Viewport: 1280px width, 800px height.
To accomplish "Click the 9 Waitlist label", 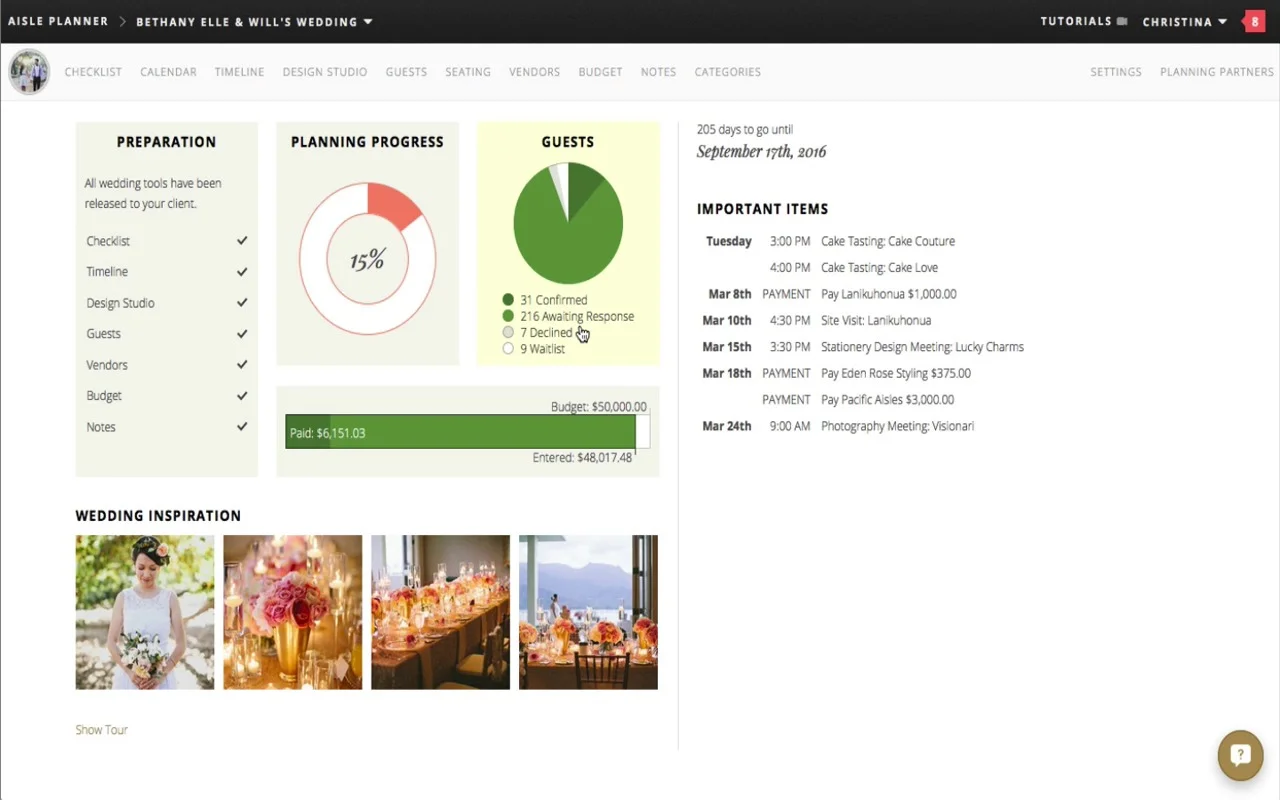I will [x=543, y=349].
